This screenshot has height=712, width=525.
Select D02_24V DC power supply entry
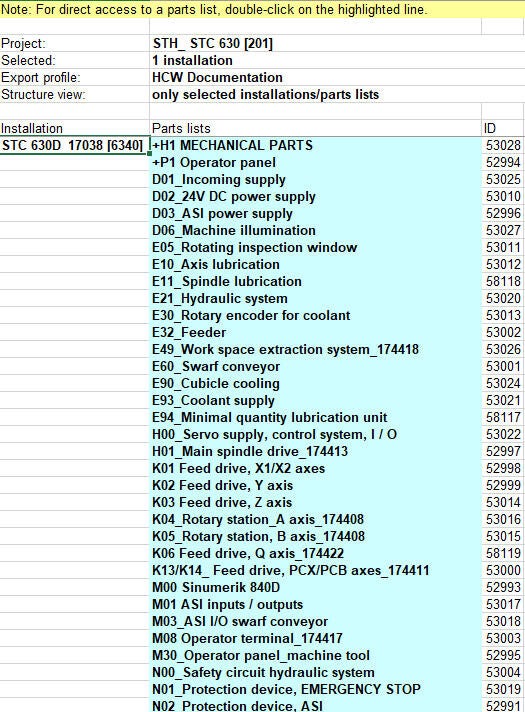click(x=315, y=197)
